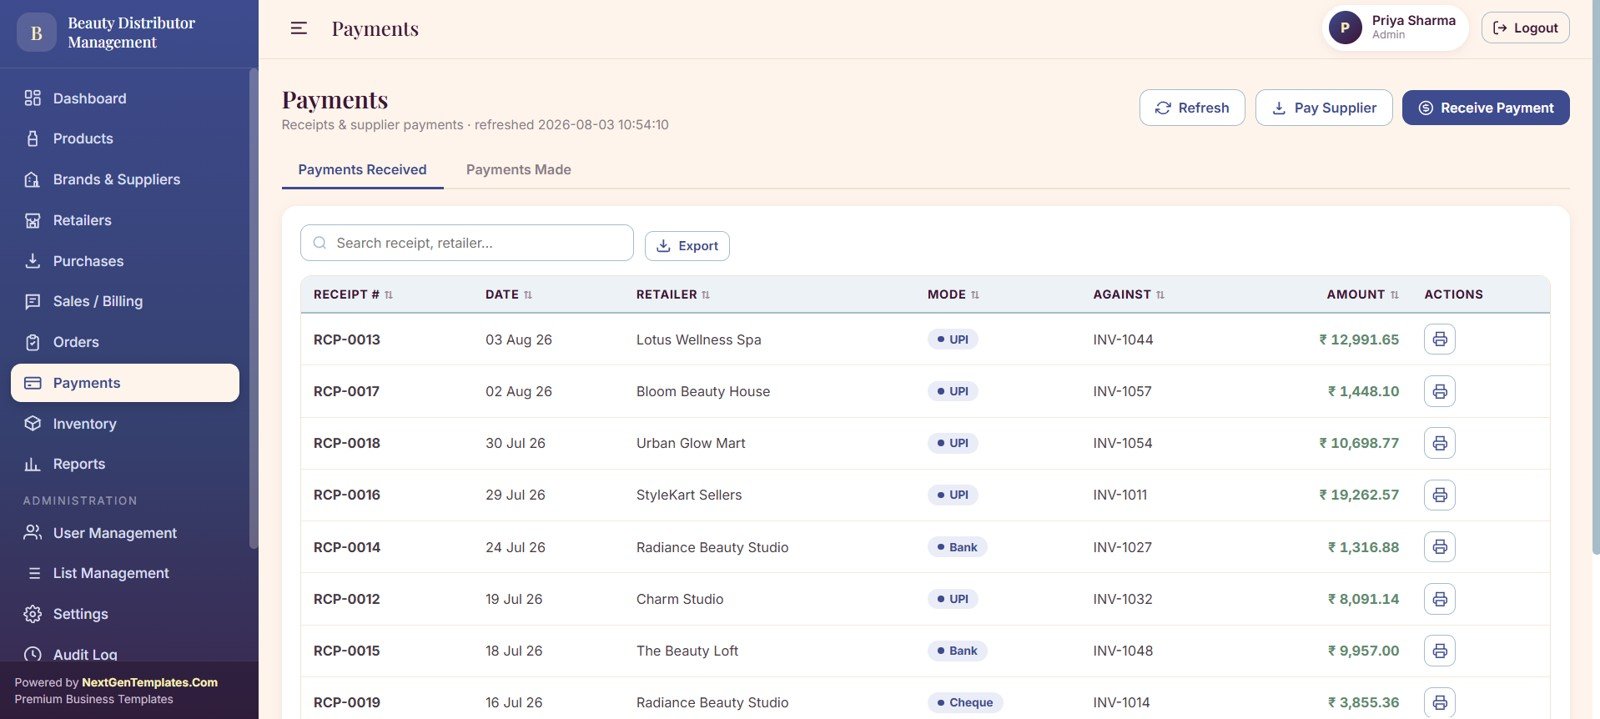Screen dimensions: 1600x719
Task: Toggle the sidebar hamburger menu icon
Action: (299, 28)
